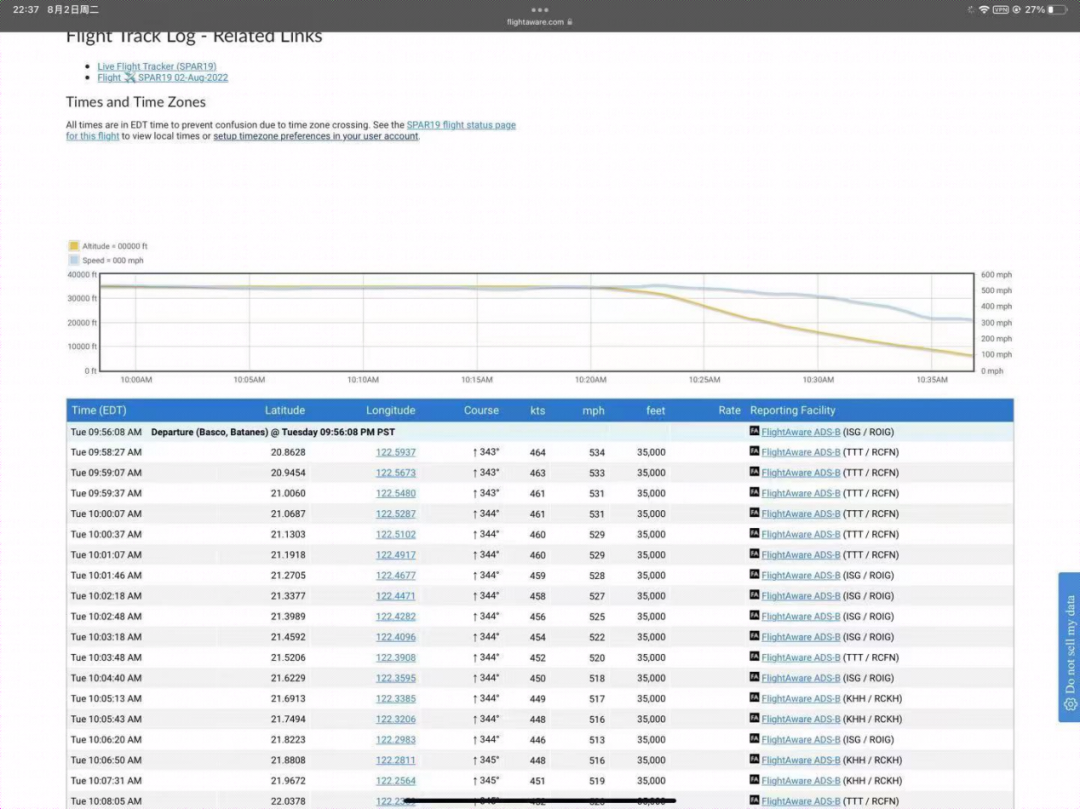The image size is (1080, 809).
Task: Click the FA icon in the 10:06:50 AM row
Action: [754, 759]
